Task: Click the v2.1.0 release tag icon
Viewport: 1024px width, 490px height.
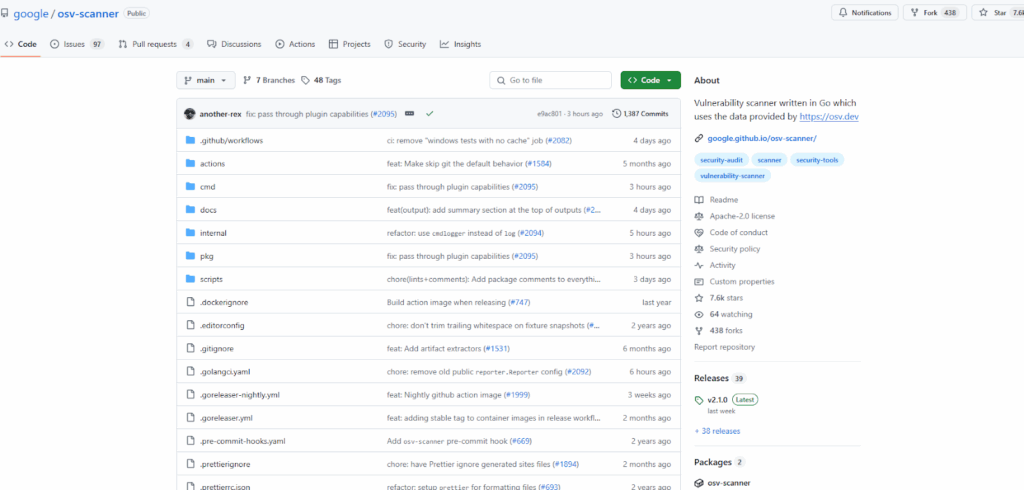Action: point(699,400)
